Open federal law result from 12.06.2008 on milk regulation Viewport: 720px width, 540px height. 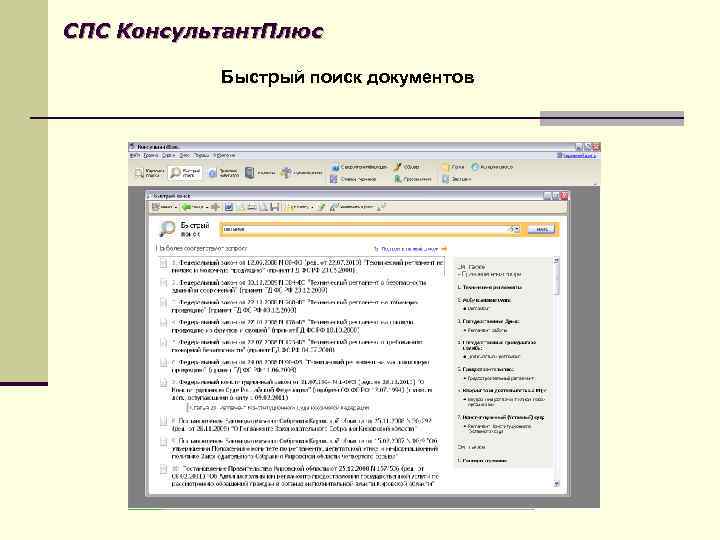pyautogui.click(x=307, y=266)
